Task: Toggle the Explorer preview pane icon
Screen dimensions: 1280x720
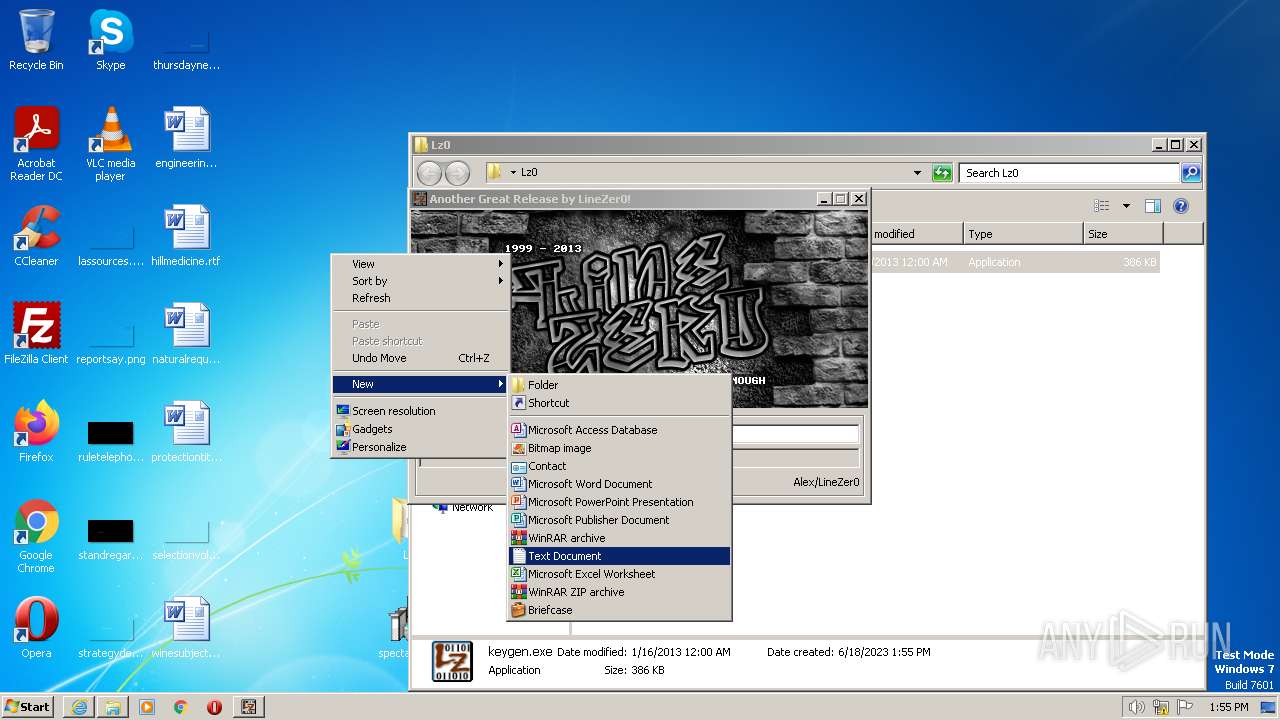Action: pyautogui.click(x=1152, y=206)
